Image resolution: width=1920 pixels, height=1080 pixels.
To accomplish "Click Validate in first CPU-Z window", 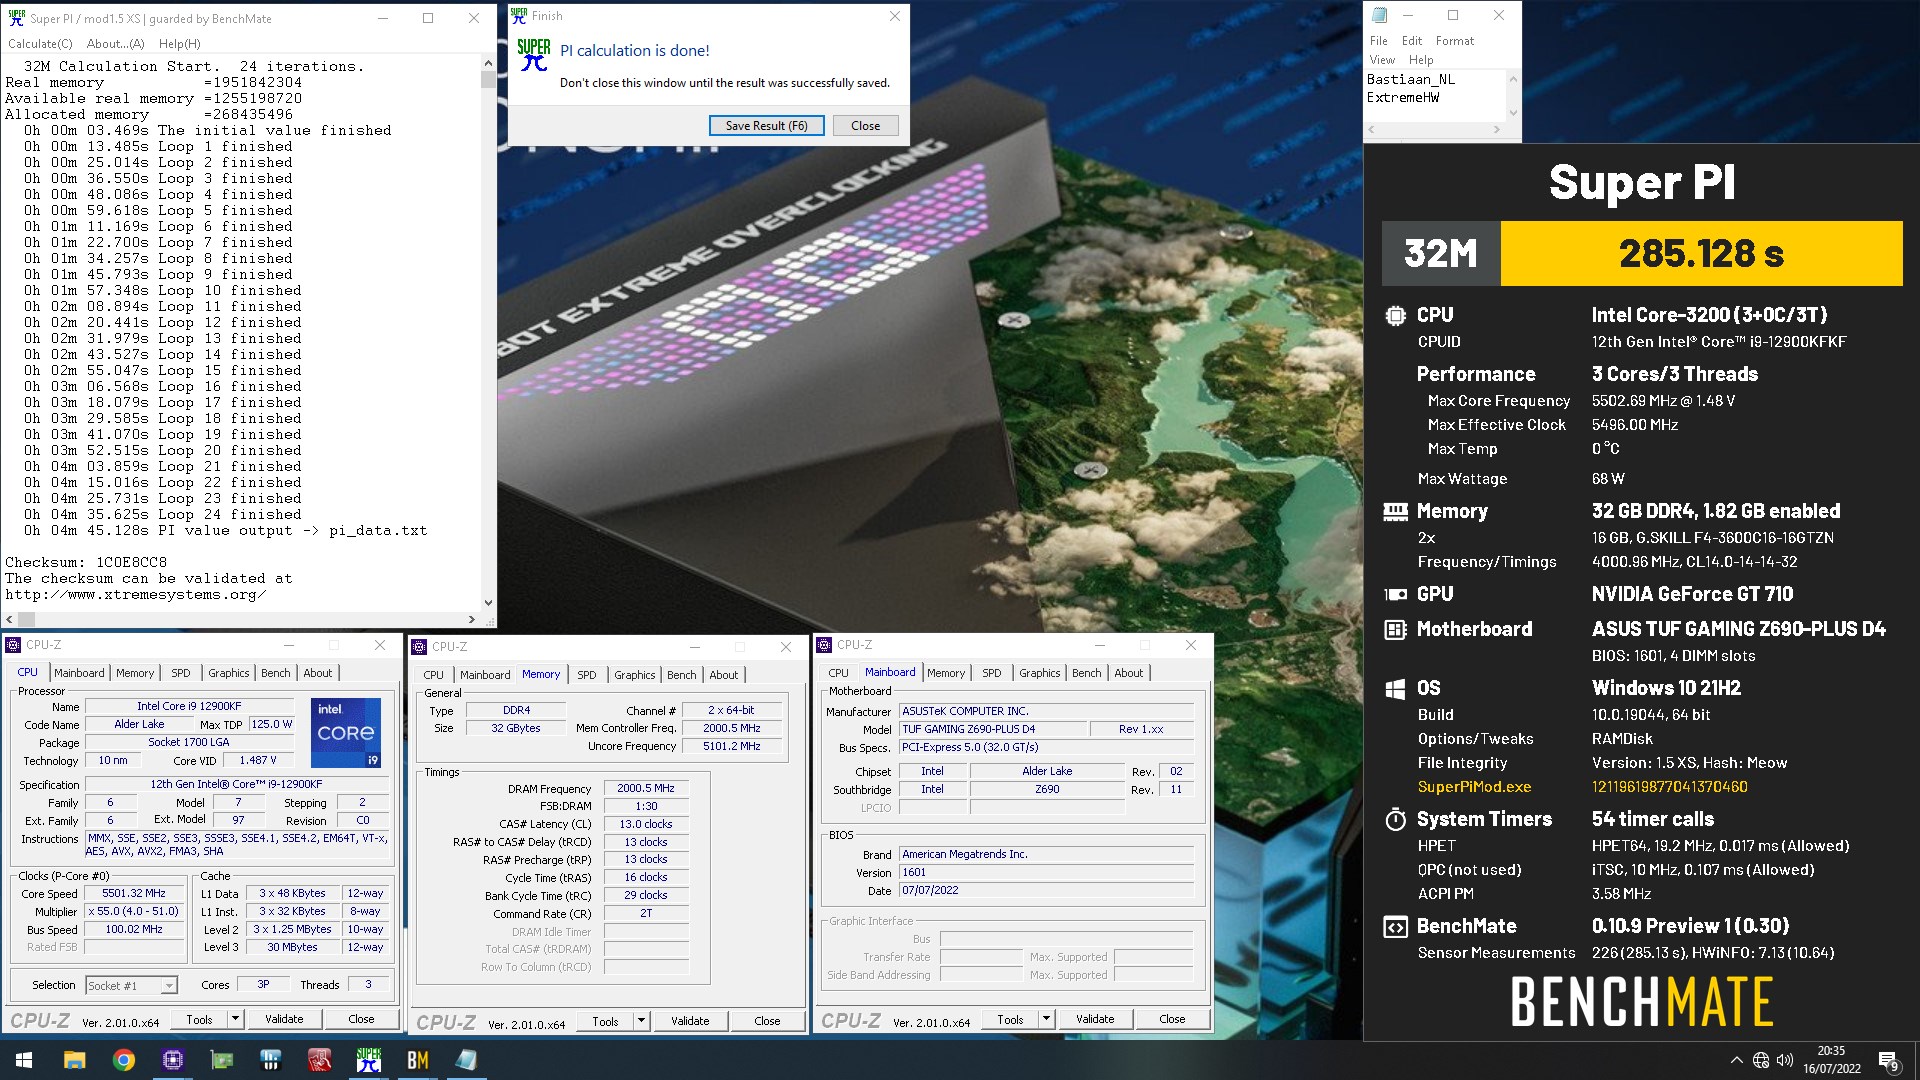I will 284,1020.
